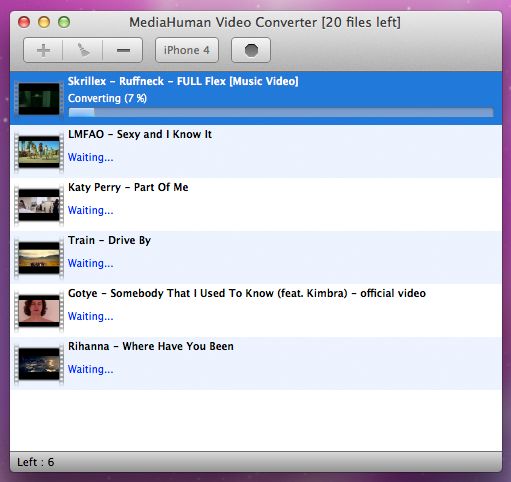Screen dimensions: 511x482
Task: Select the Train Drive By thumbnail
Action: 39,258
